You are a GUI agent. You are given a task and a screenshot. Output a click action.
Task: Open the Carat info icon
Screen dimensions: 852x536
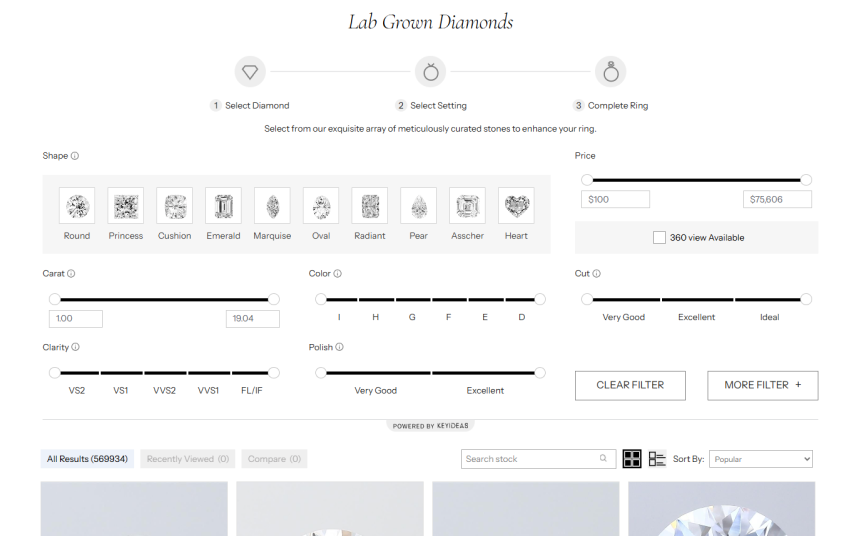click(71, 273)
